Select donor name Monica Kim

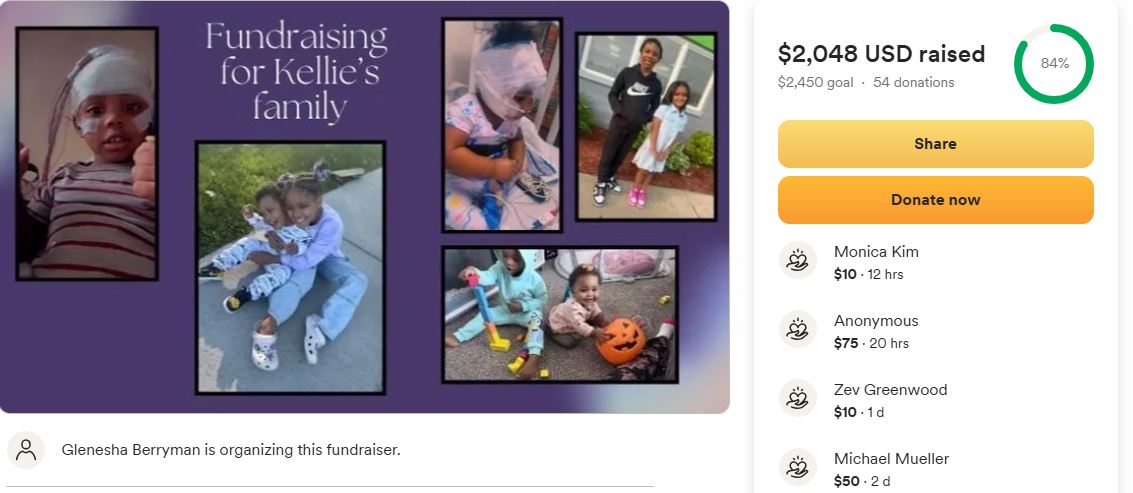(876, 252)
